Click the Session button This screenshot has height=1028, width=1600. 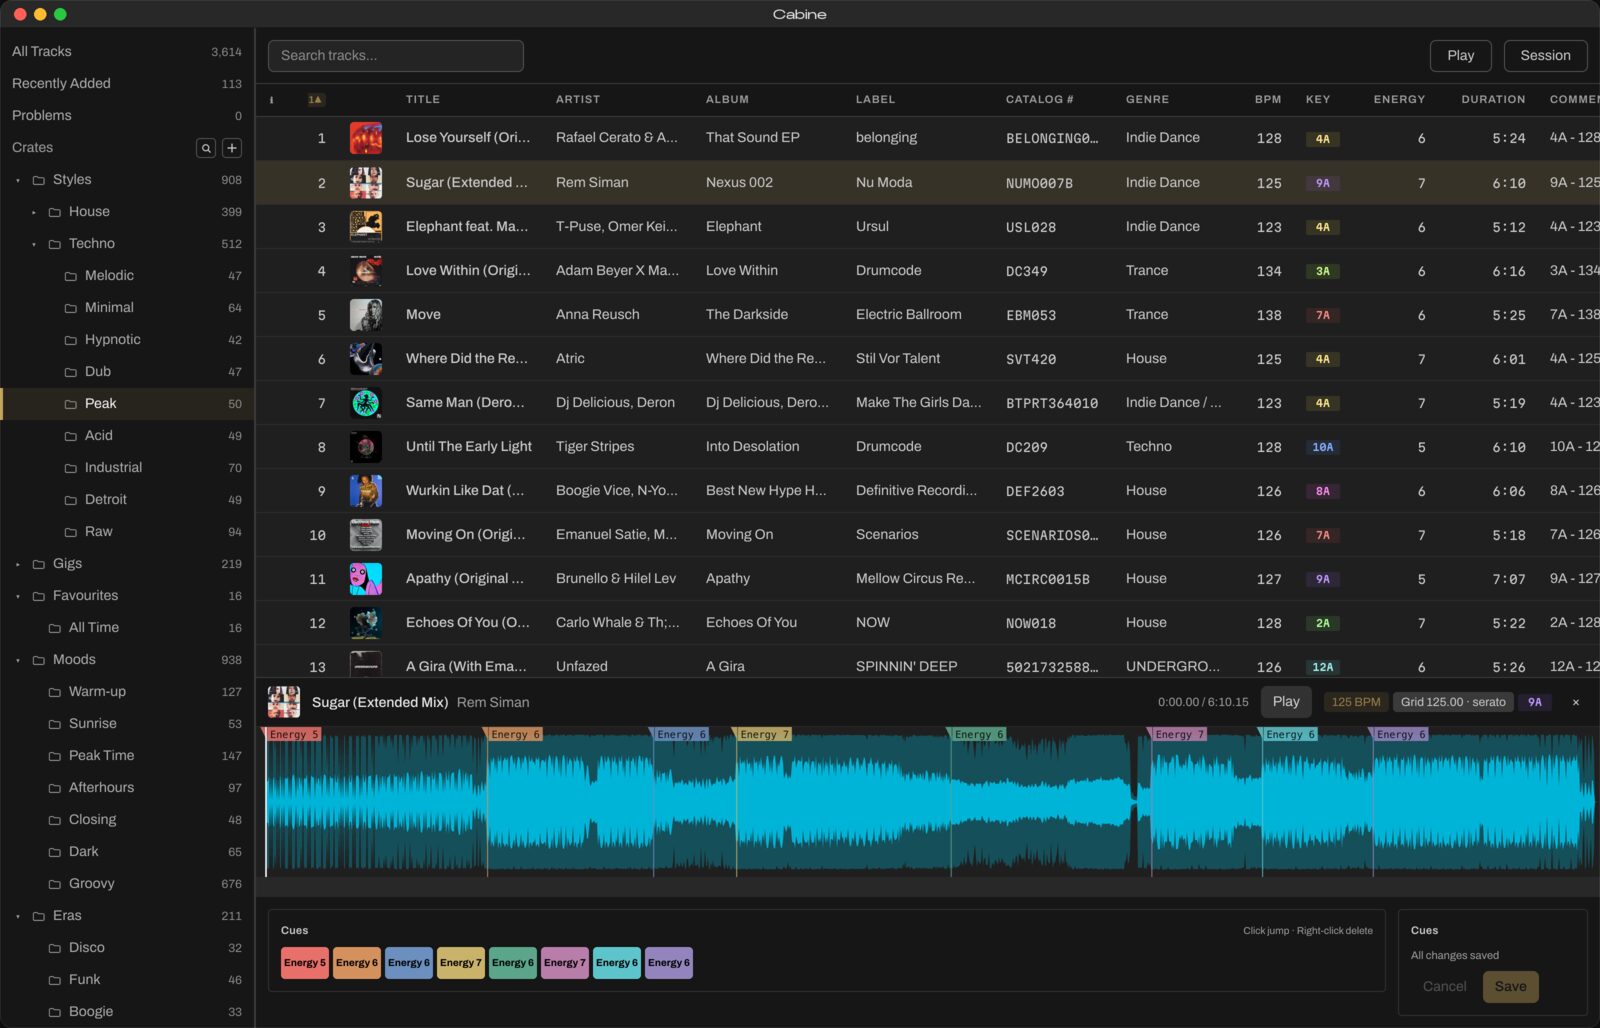point(1545,56)
